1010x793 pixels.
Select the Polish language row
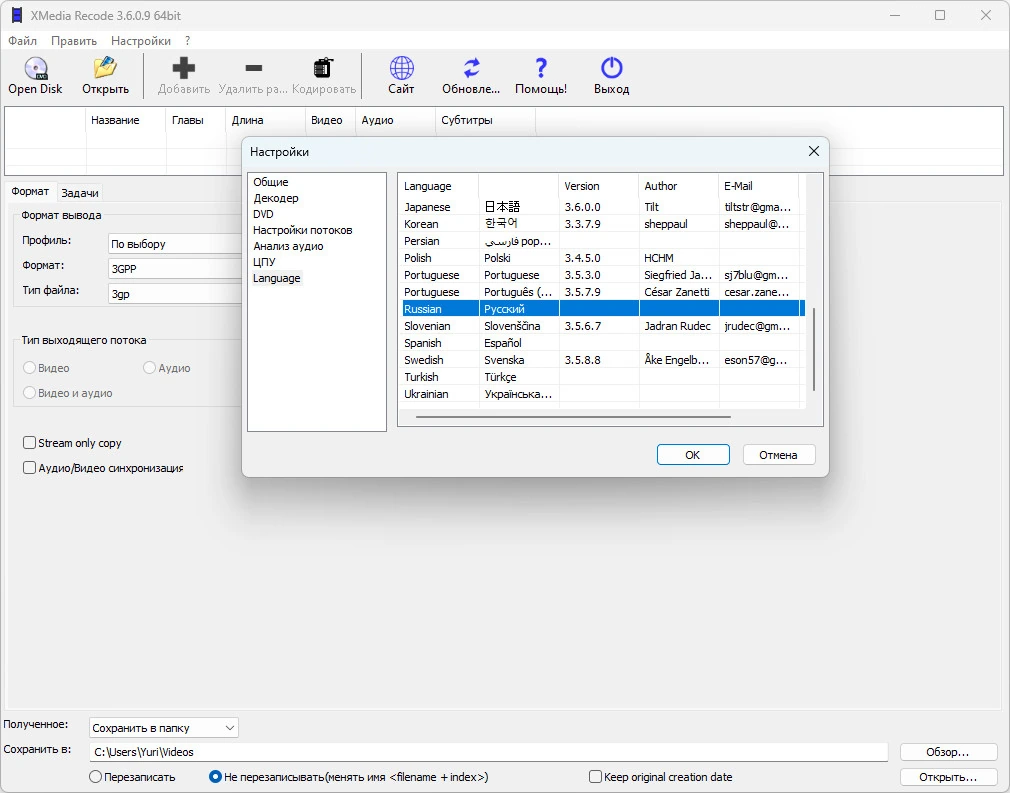(x=604, y=258)
